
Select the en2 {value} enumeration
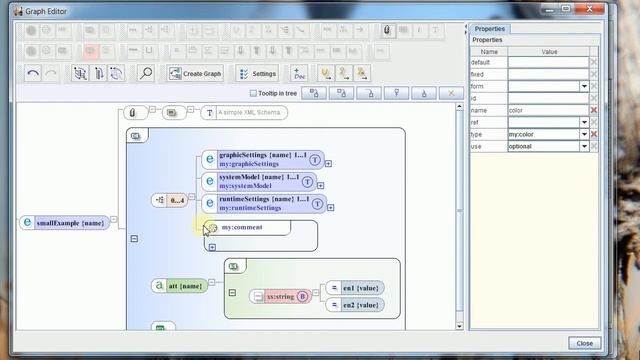click(355, 305)
